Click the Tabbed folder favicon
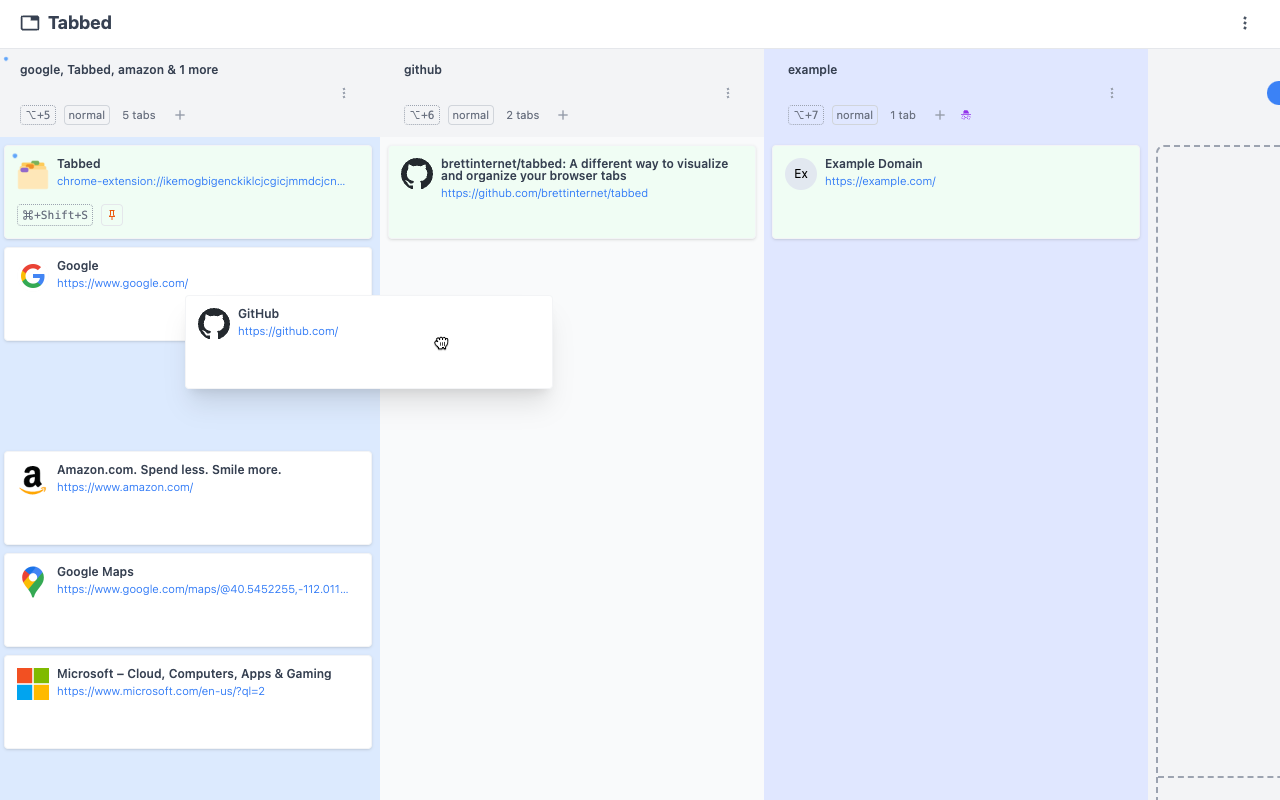Screen dimensions: 1280x800 33,174
